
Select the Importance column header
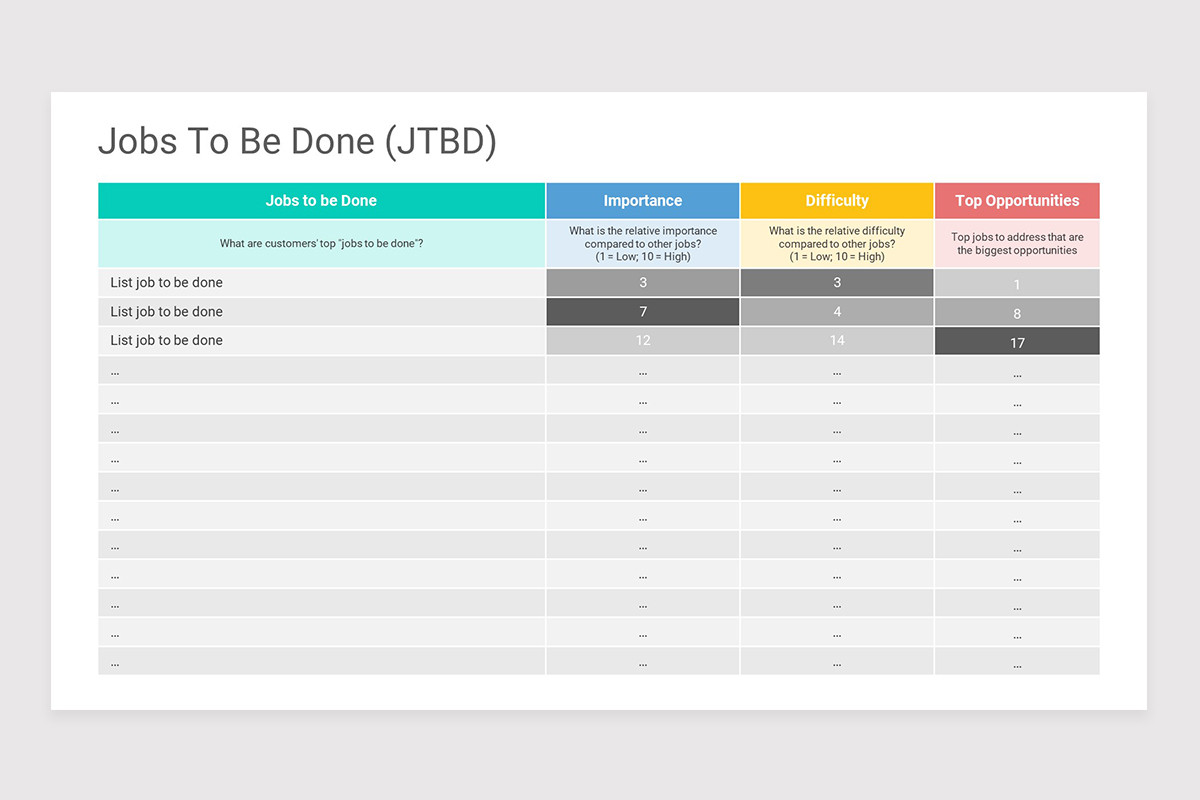point(643,200)
